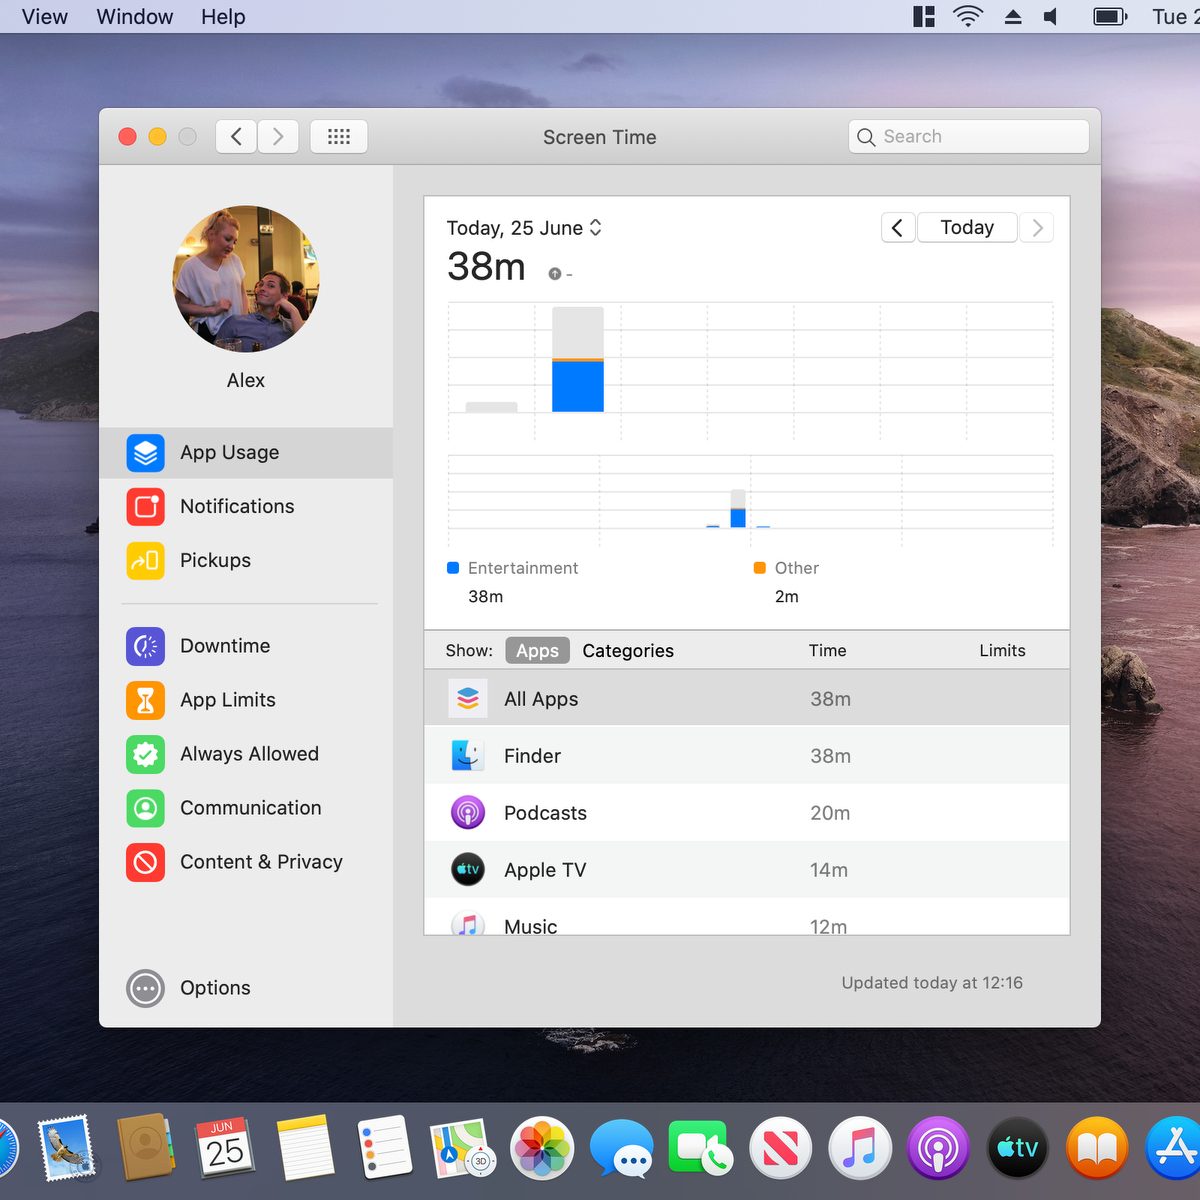Launch Podcasts from the Dock

[938, 1148]
